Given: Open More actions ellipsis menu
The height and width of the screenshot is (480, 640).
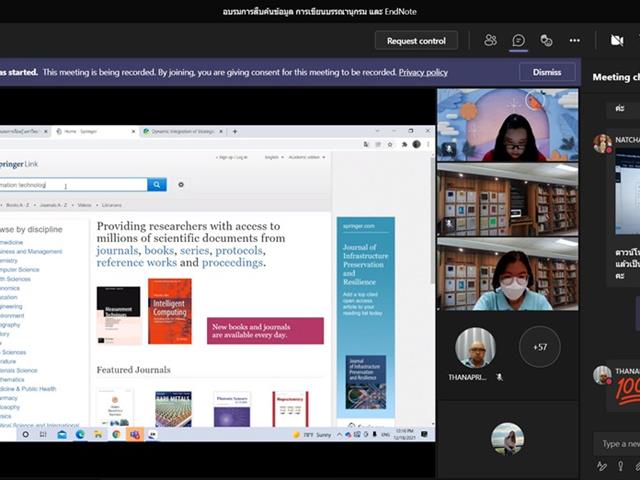Looking at the screenshot, I should click(575, 40).
